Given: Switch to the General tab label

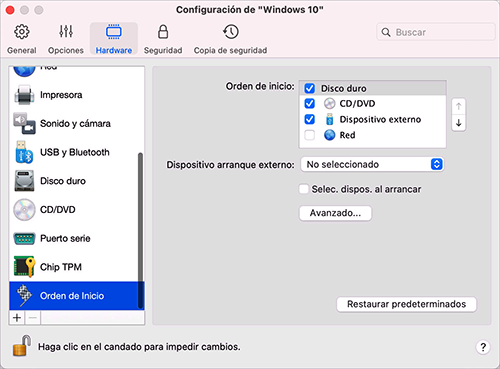Looking at the screenshot, I should pos(22,50).
